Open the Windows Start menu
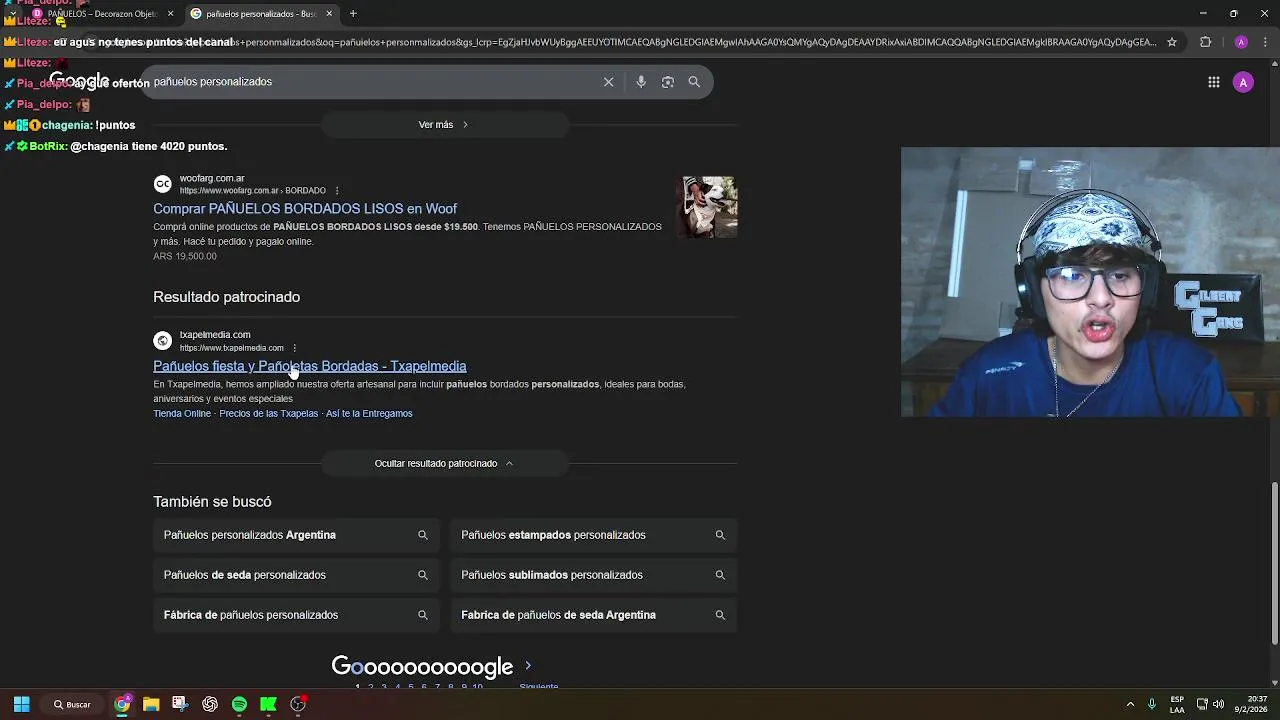1280x720 pixels. click(x=21, y=704)
